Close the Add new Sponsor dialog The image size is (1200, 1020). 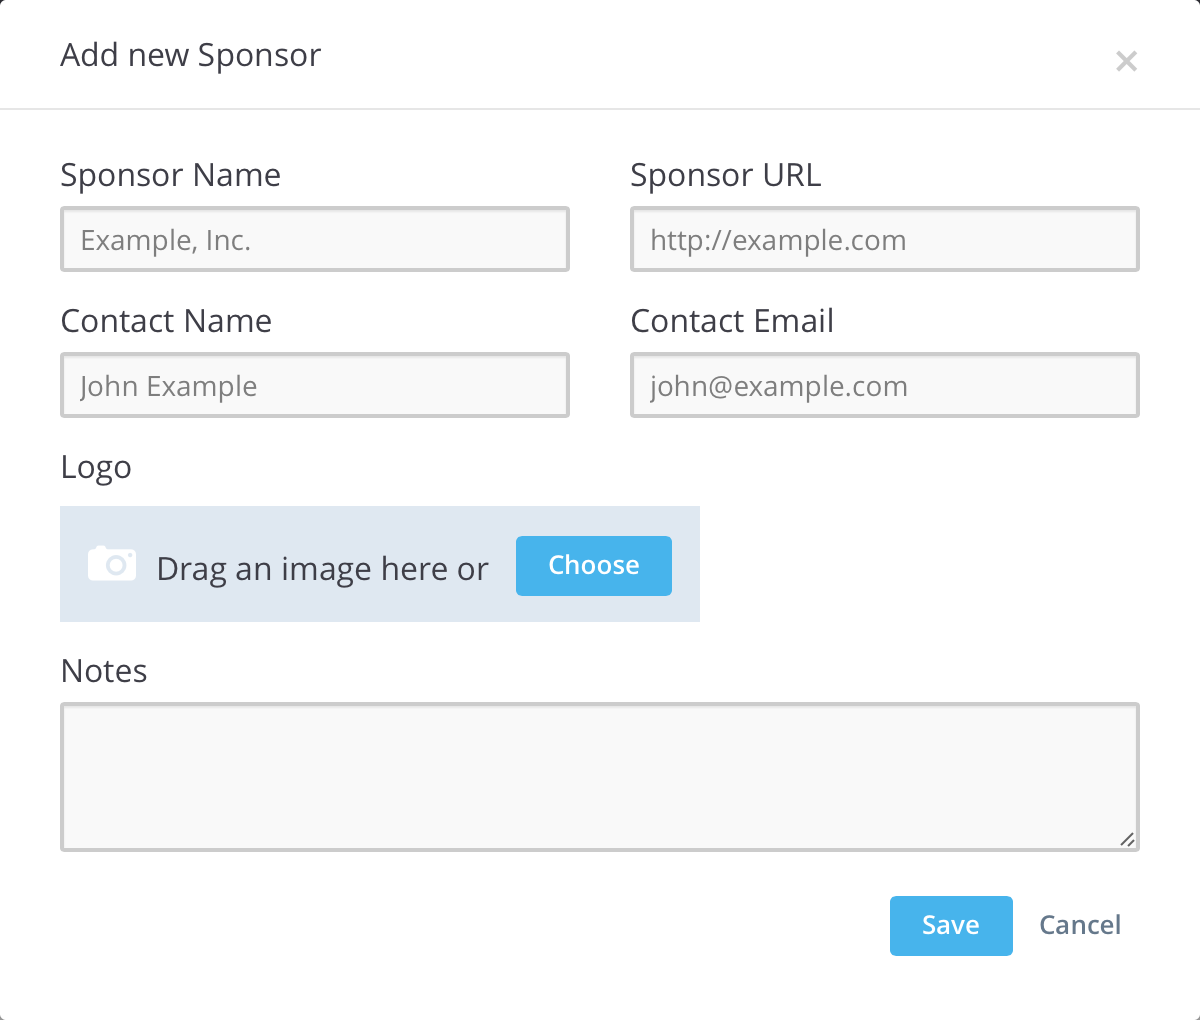pos(1126,62)
